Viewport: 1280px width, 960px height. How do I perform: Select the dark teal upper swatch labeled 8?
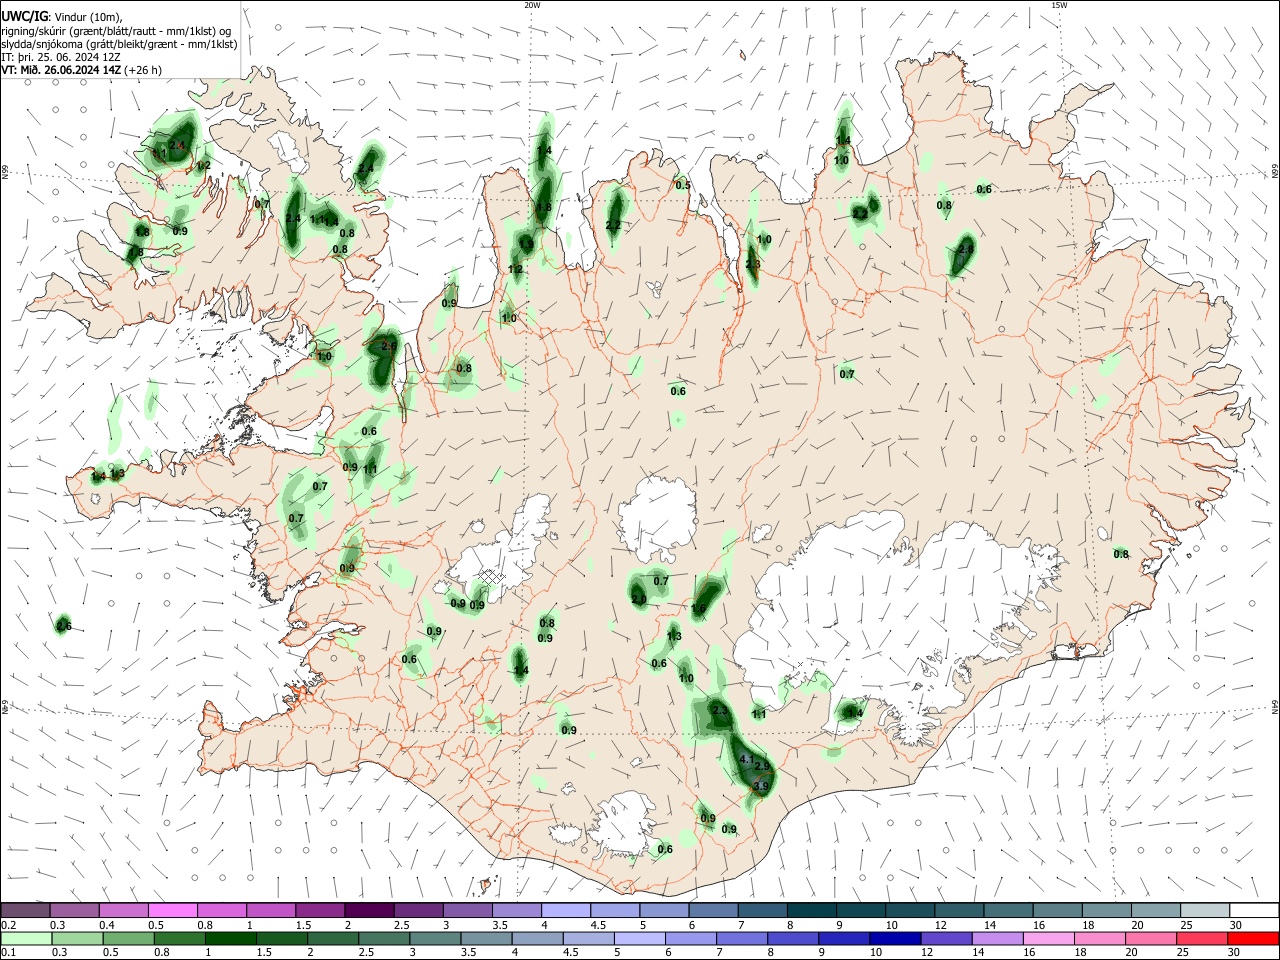click(x=812, y=910)
